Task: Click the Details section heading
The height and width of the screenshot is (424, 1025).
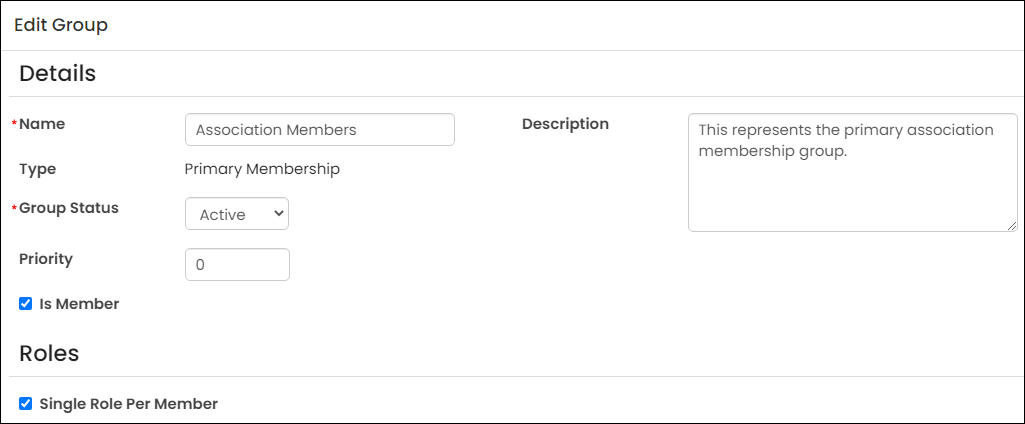Action: click(x=58, y=73)
